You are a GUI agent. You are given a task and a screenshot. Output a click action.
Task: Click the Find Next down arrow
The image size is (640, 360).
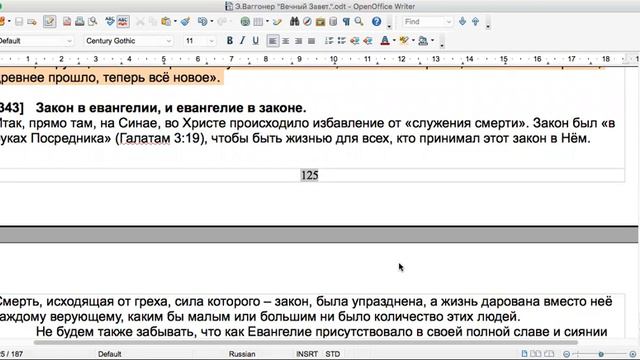462,22
